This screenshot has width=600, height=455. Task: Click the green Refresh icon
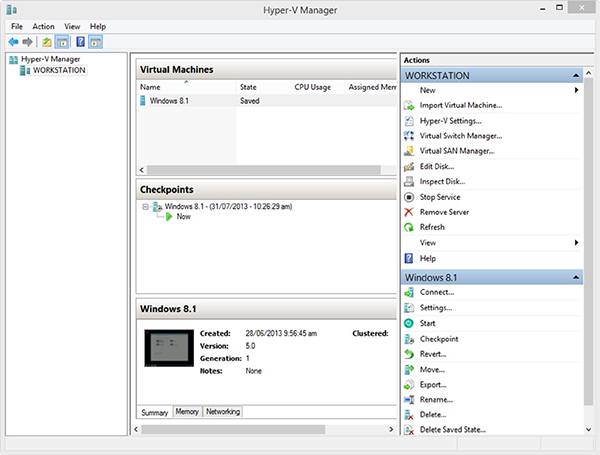coord(409,227)
